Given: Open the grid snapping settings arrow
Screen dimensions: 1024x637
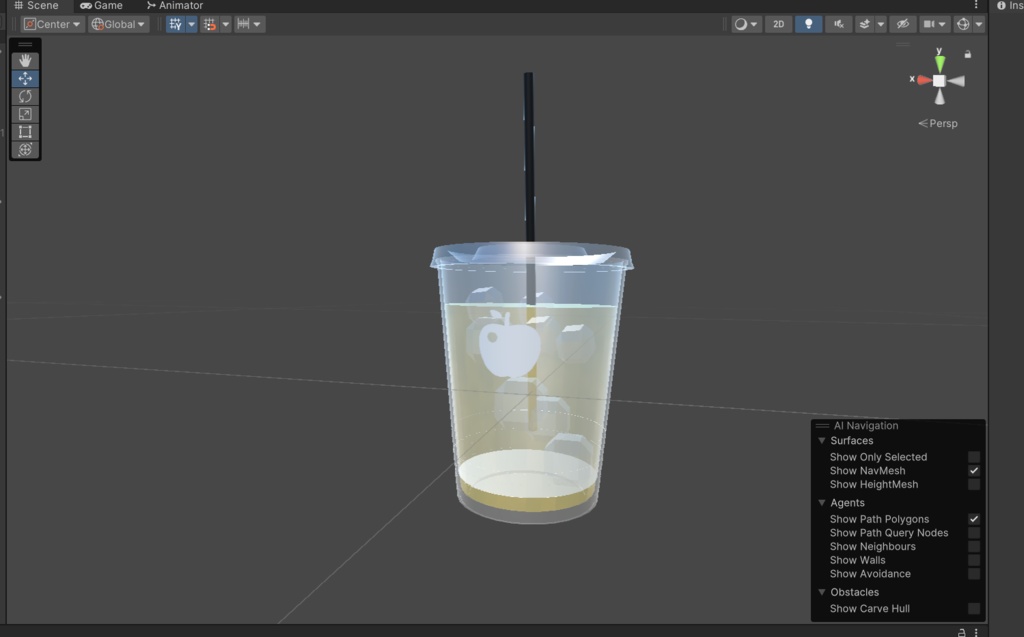Looking at the screenshot, I should [225, 24].
